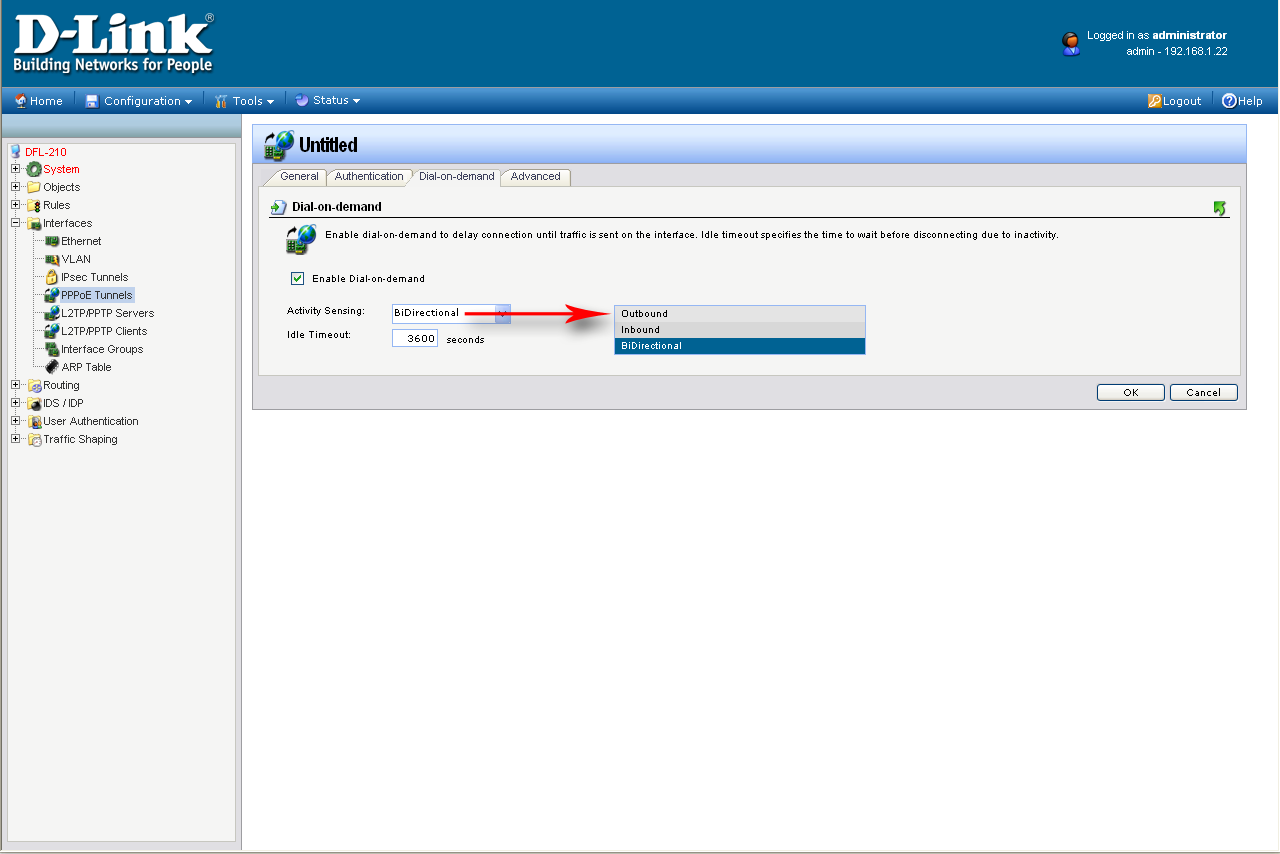Open the Activity Sensing dropdown

[x=451, y=313]
